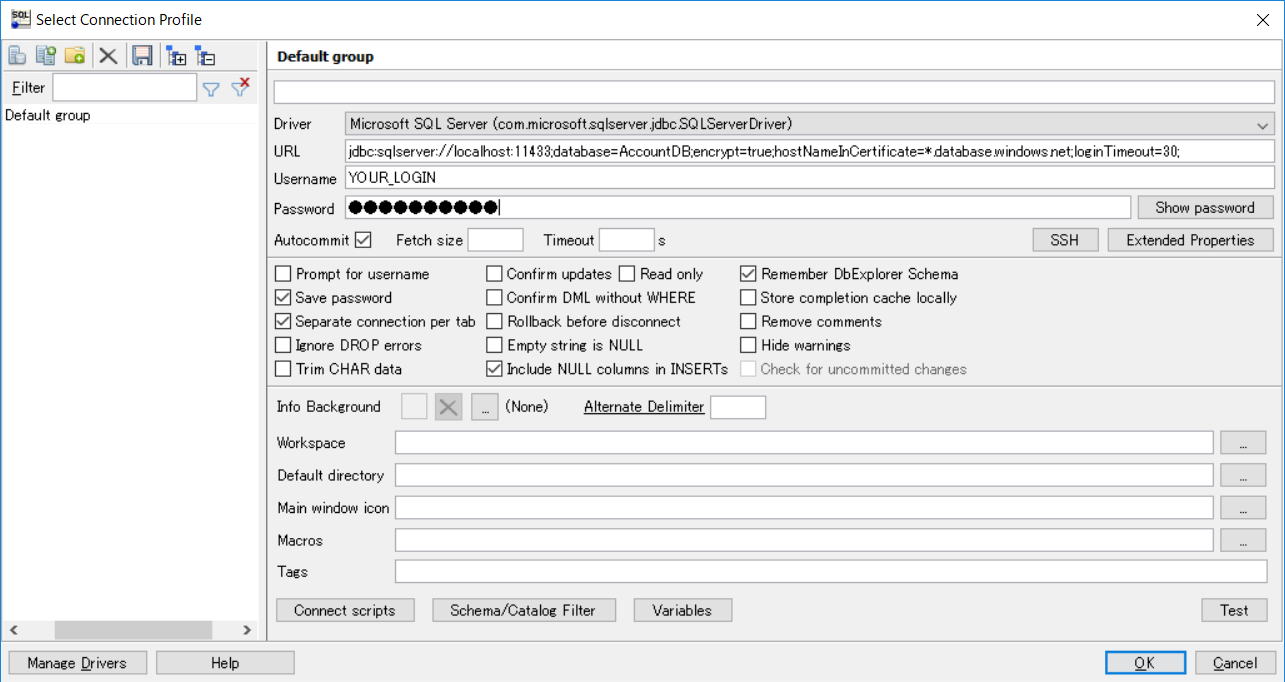Enable Prompt for username
This screenshot has width=1285, height=682.
point(282,273)
